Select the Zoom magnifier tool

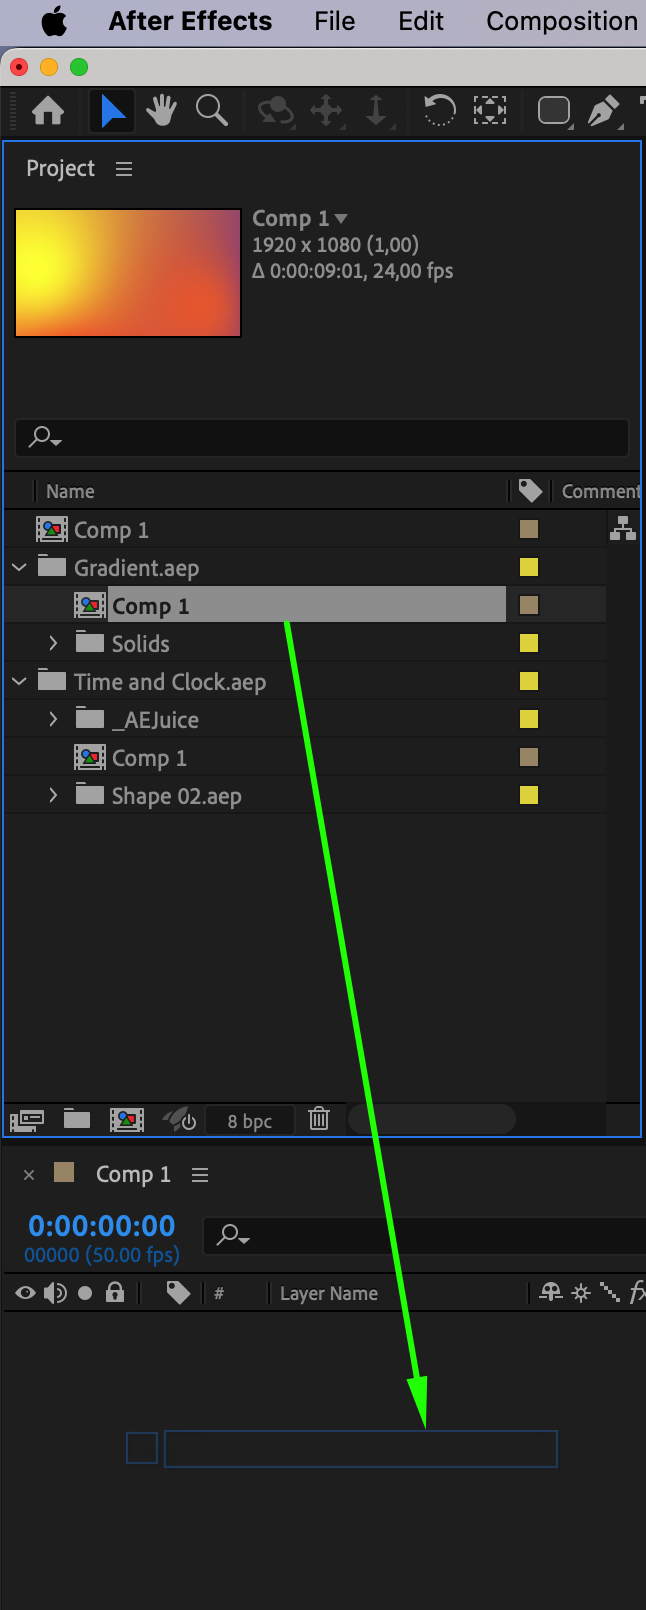point(211,111)
